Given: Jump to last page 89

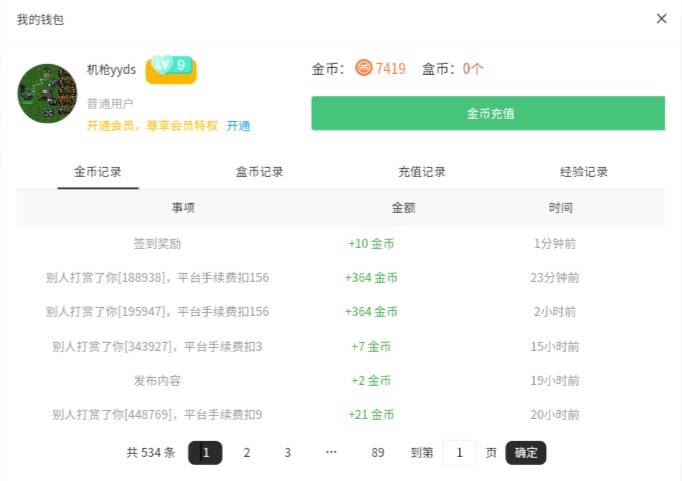Looking at the screenshot, I should coord(378,453).
